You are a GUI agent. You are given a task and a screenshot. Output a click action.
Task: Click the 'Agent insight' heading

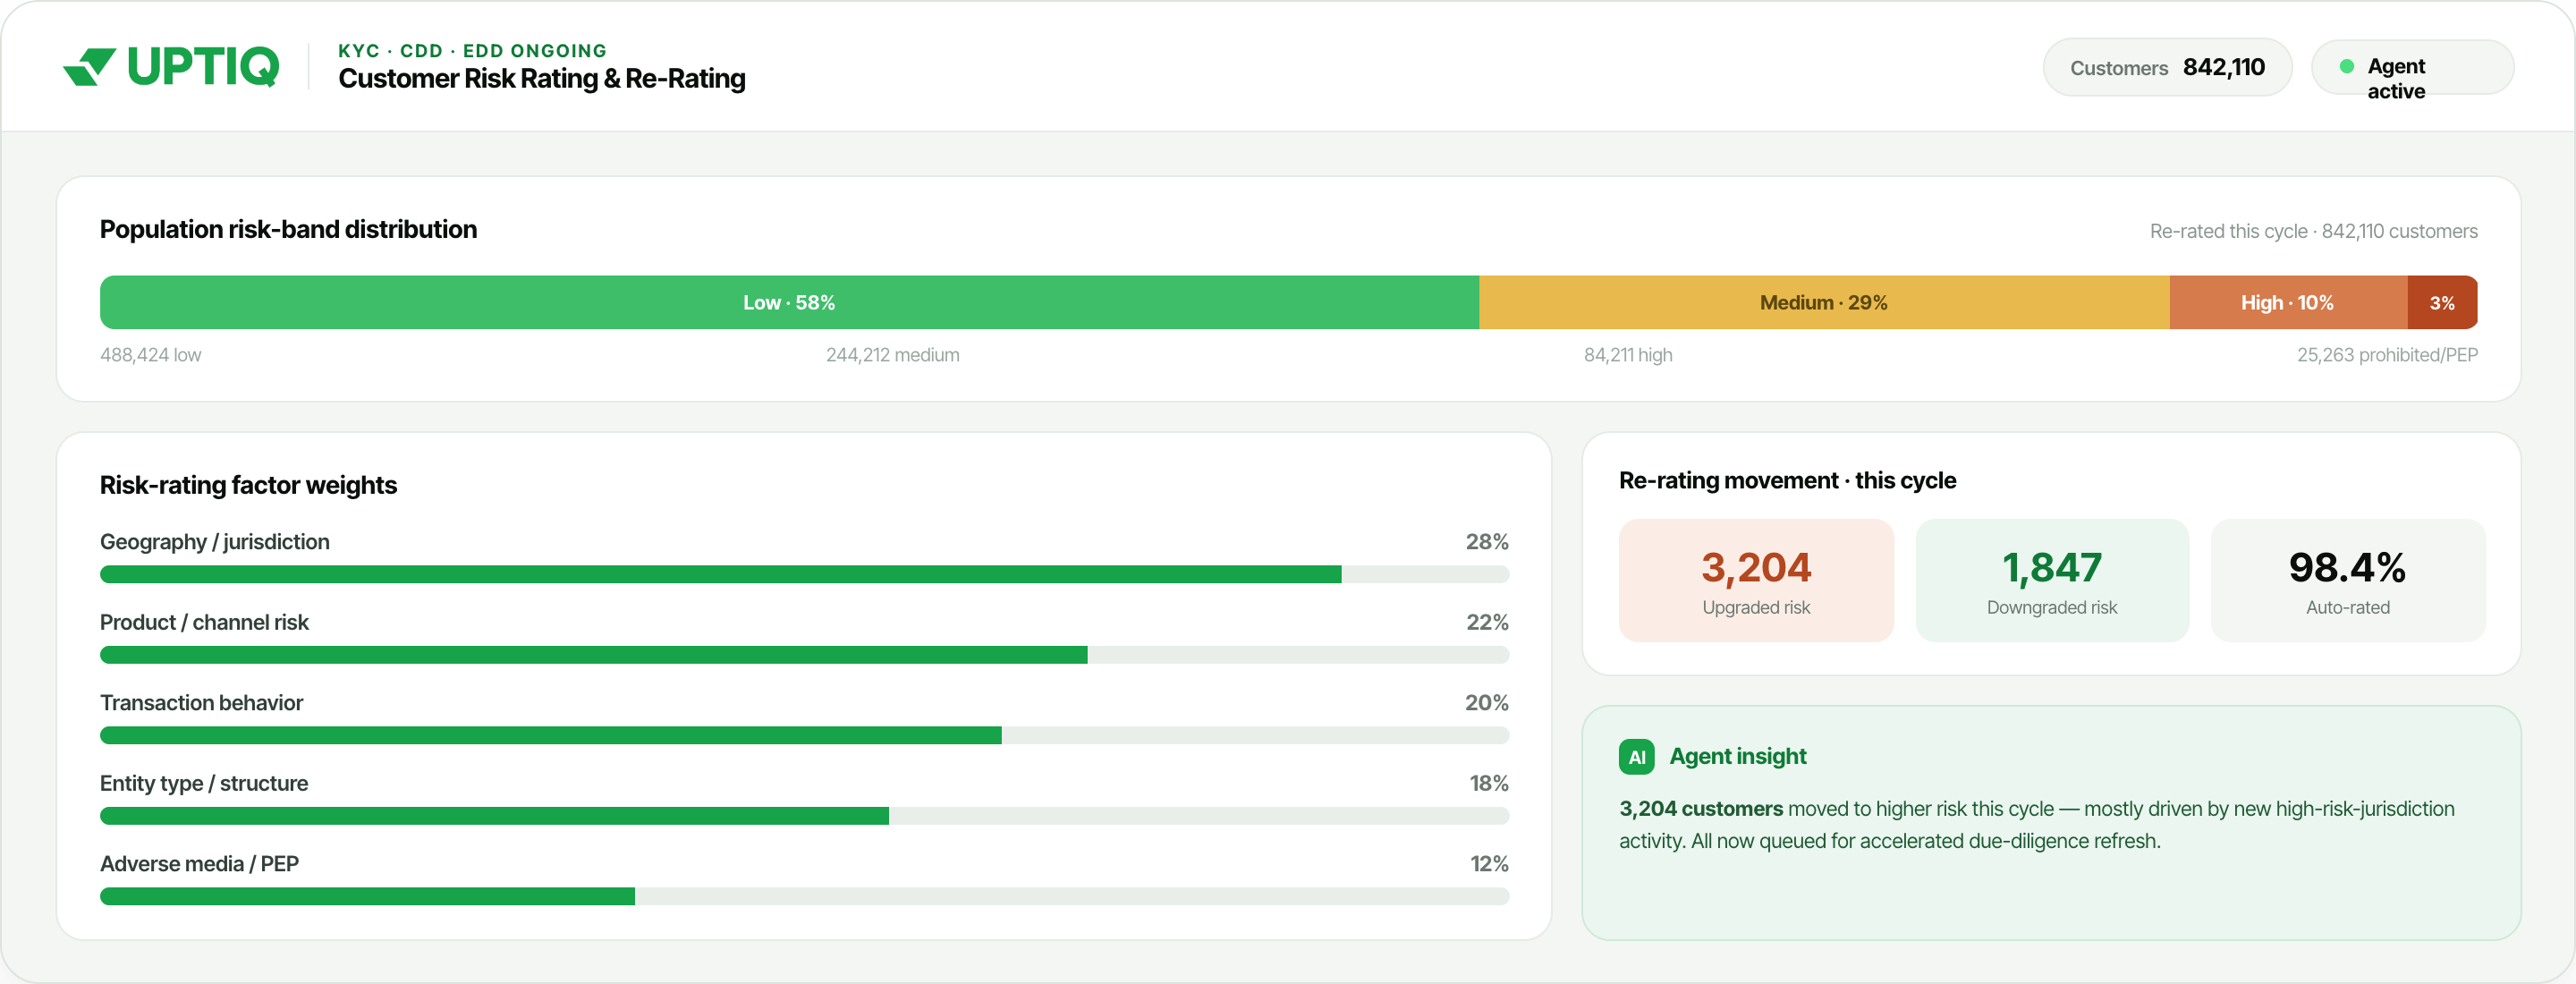click(1737, 757)
